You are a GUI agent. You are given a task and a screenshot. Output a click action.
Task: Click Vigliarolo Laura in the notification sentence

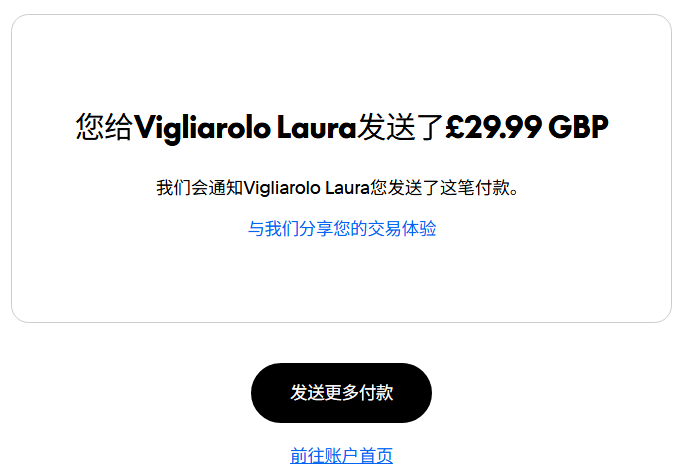coord(307,188)
